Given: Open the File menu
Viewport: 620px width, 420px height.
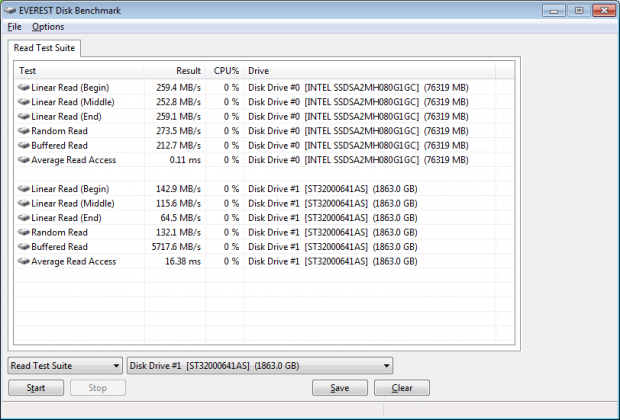Looking at the screenshot, I should [x=14, y=27].
